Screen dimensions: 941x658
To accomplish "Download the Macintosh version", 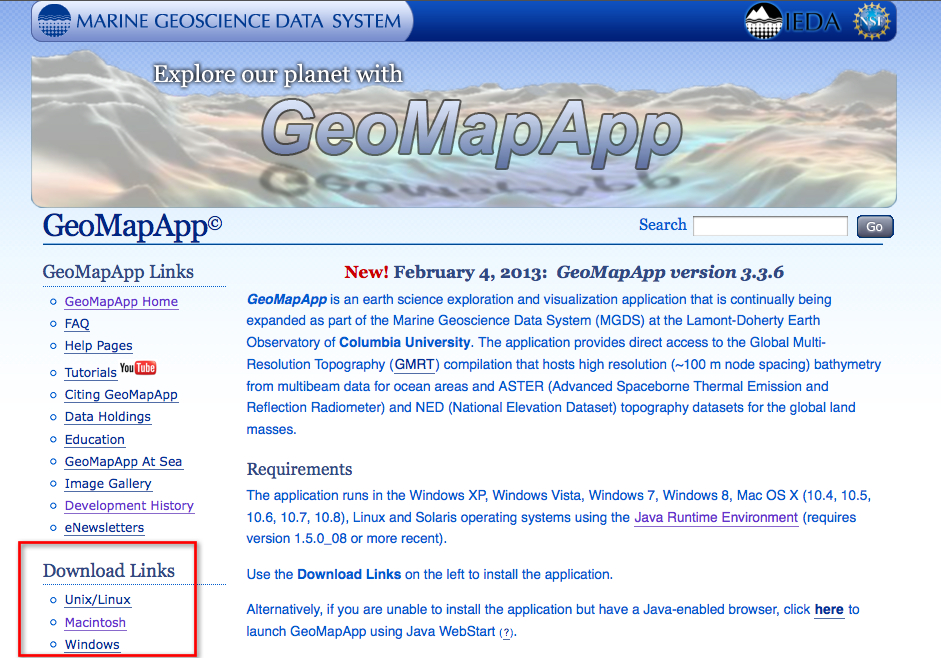I will (95, 622).
